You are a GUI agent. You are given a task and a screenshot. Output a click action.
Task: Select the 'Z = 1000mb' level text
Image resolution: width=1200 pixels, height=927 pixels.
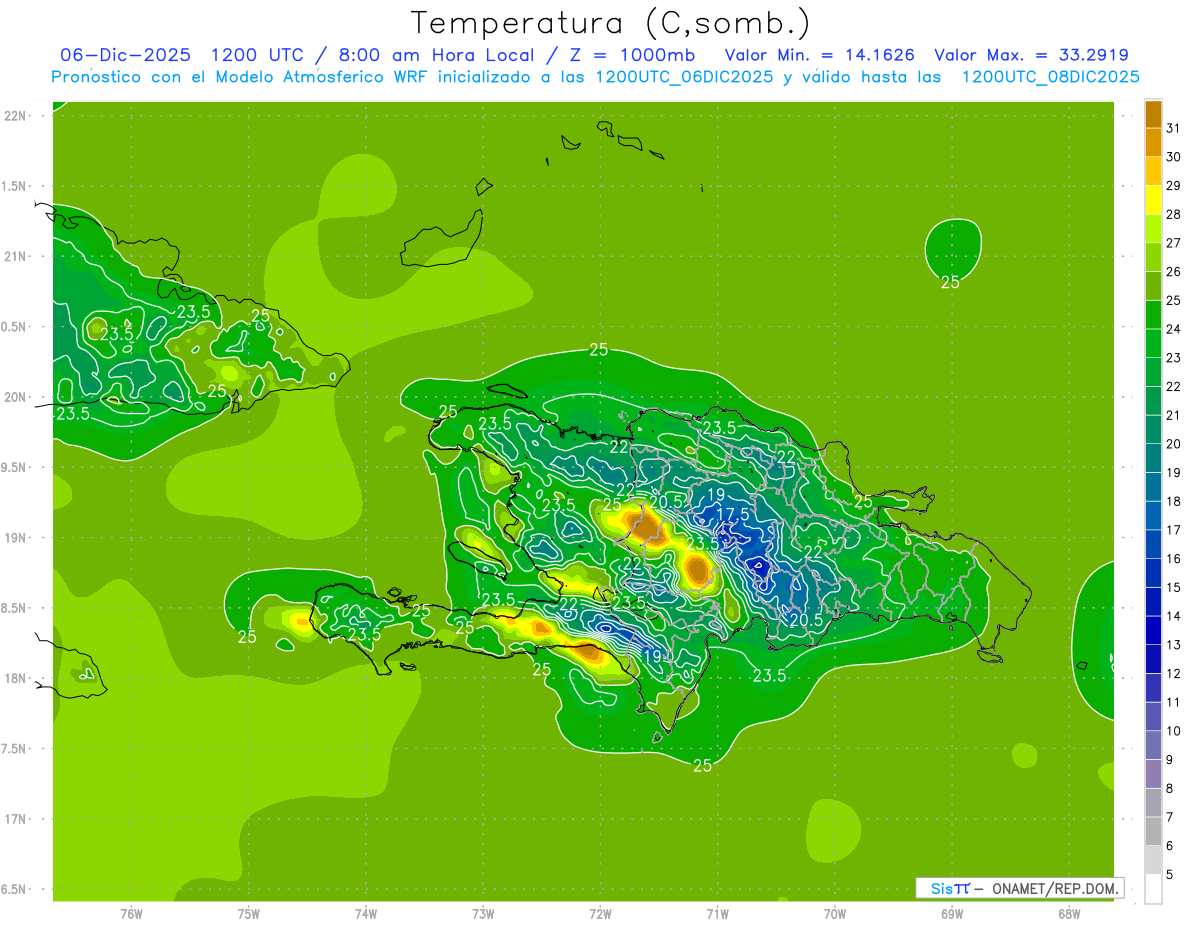(631, 55)
